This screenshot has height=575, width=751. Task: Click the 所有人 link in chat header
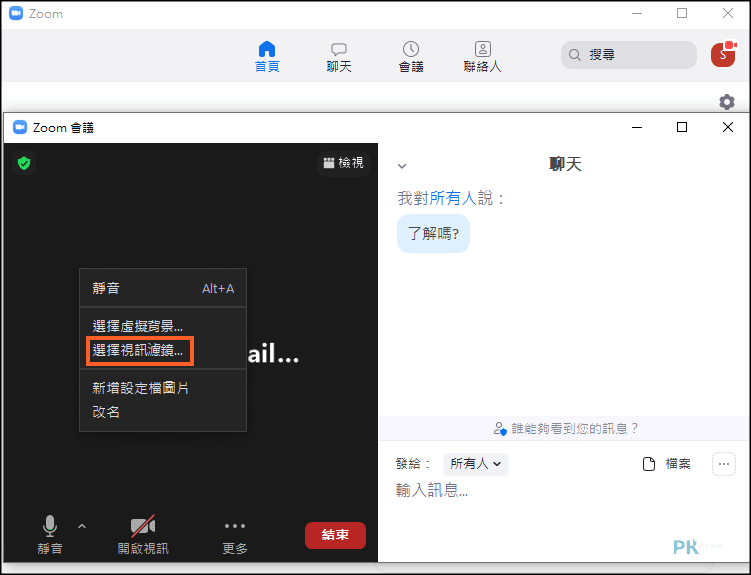tap(453, 198)
